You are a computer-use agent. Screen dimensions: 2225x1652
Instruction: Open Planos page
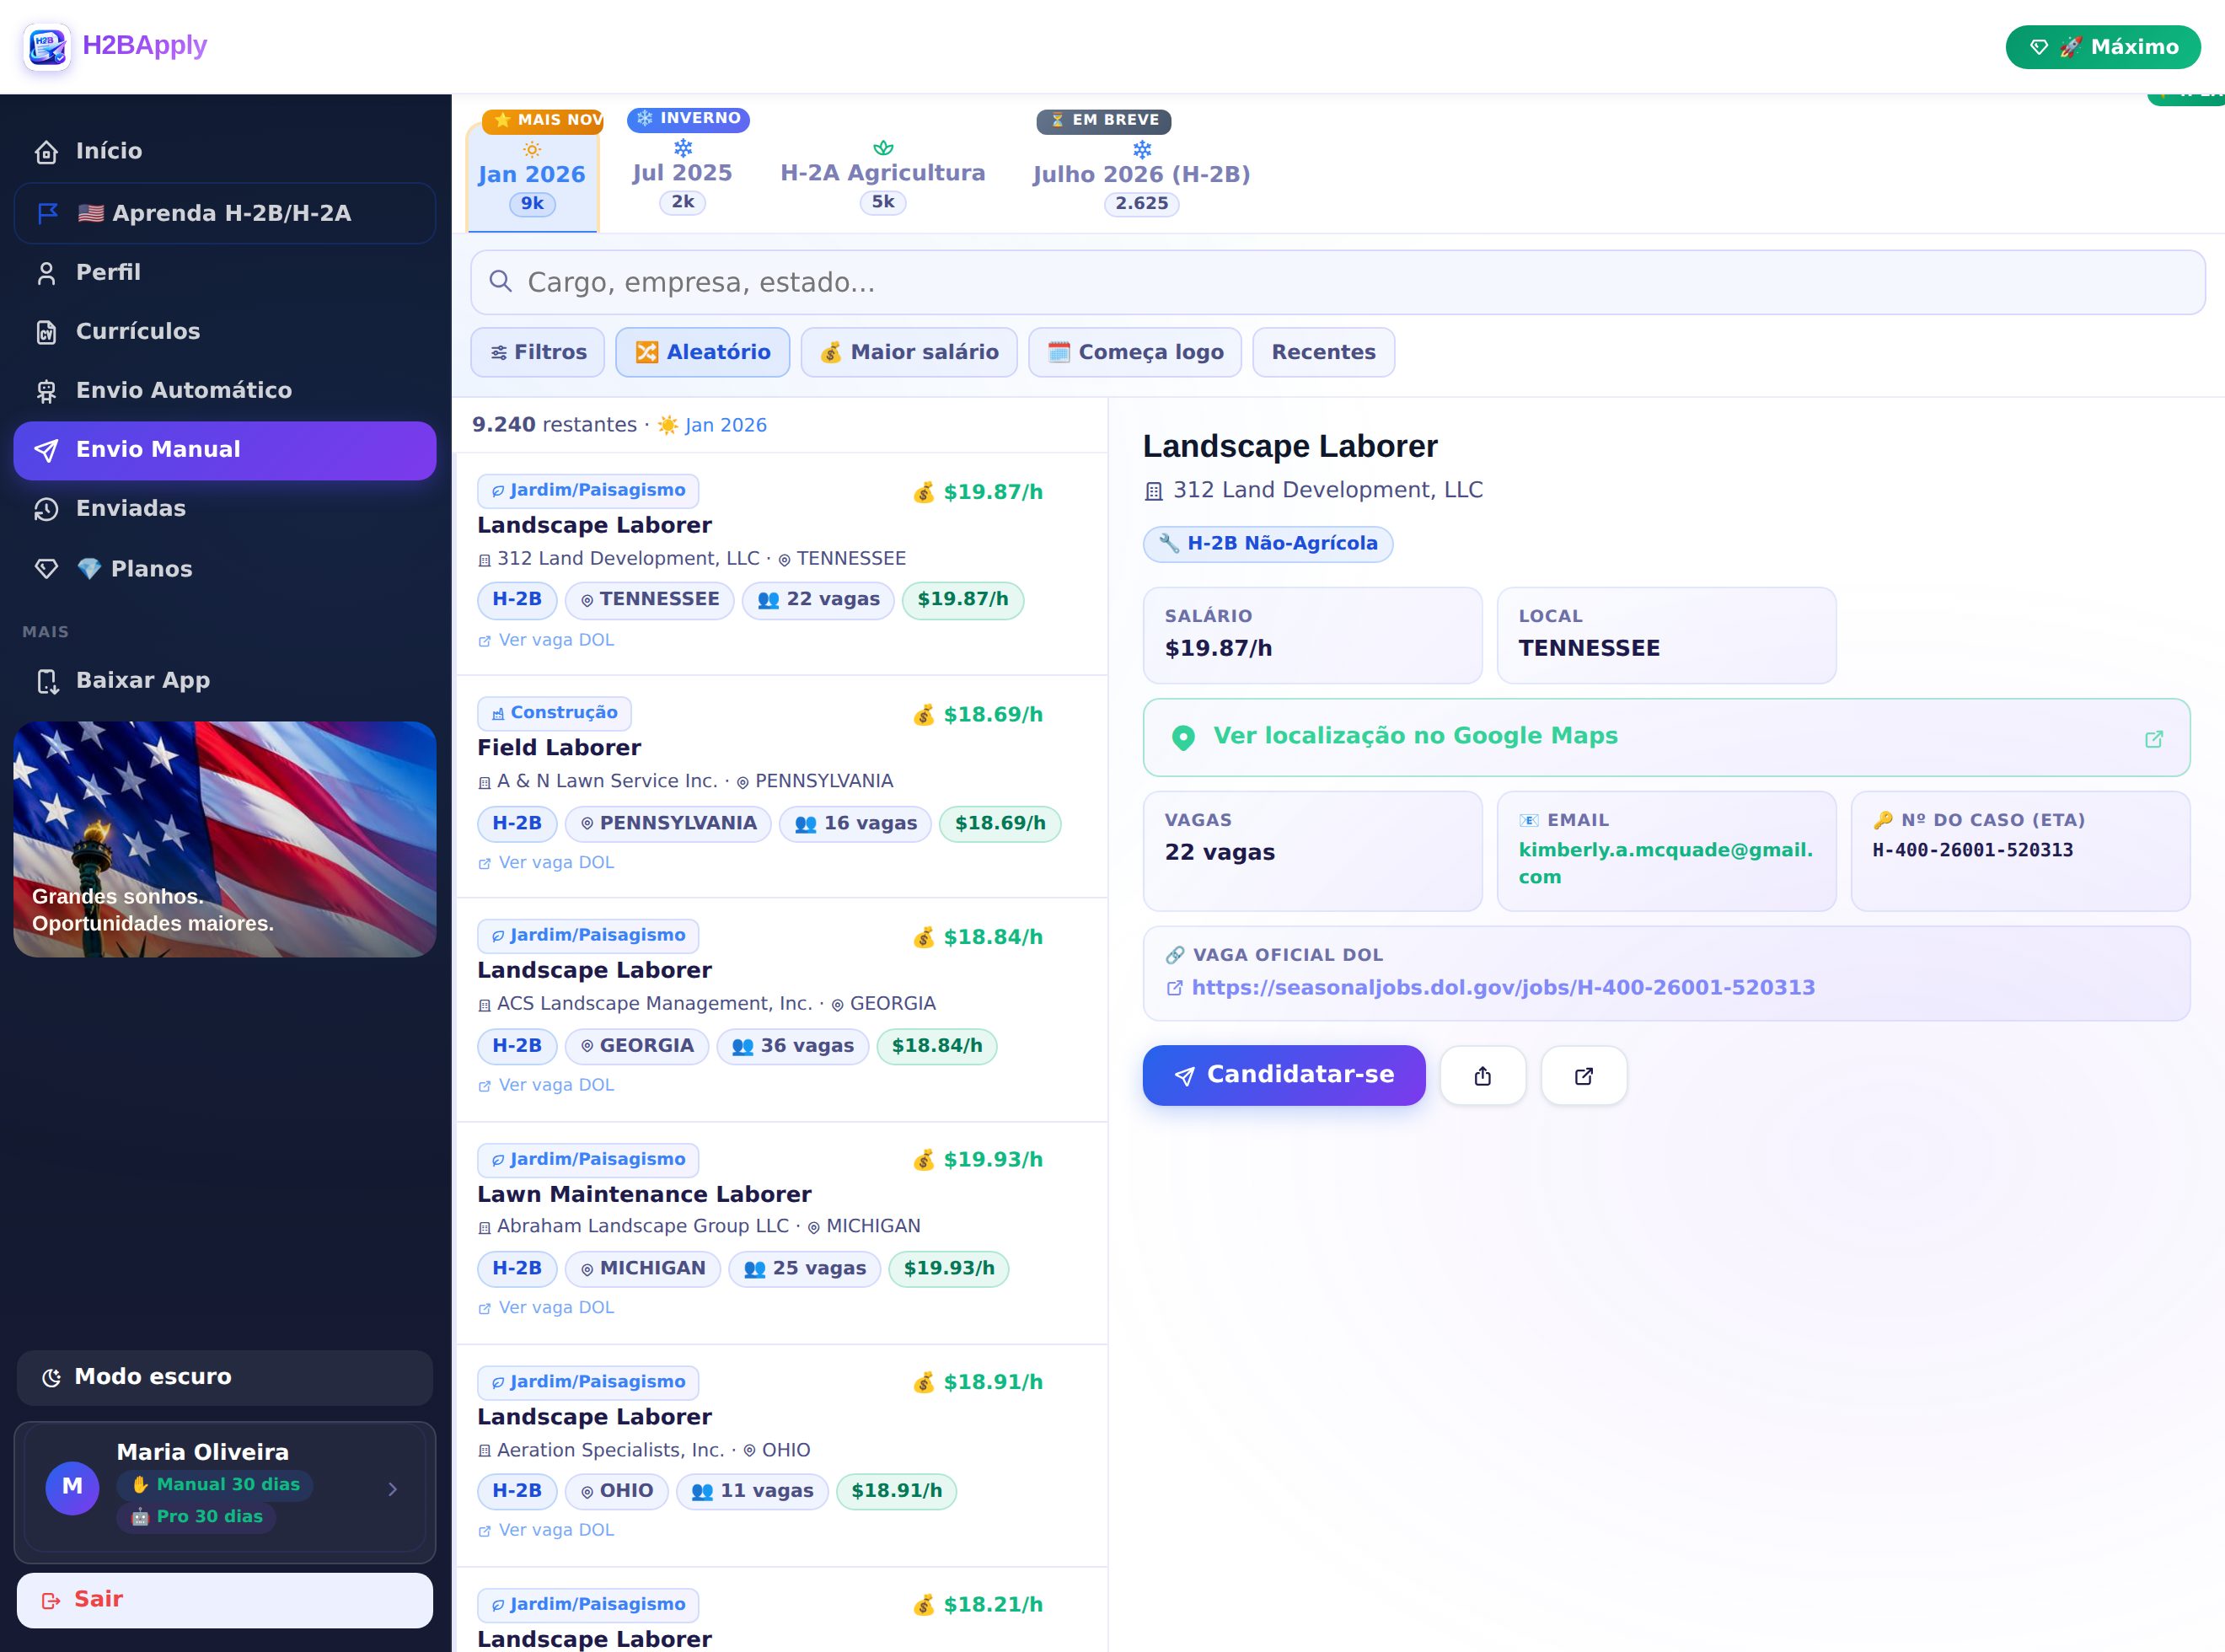click(224, 568)
